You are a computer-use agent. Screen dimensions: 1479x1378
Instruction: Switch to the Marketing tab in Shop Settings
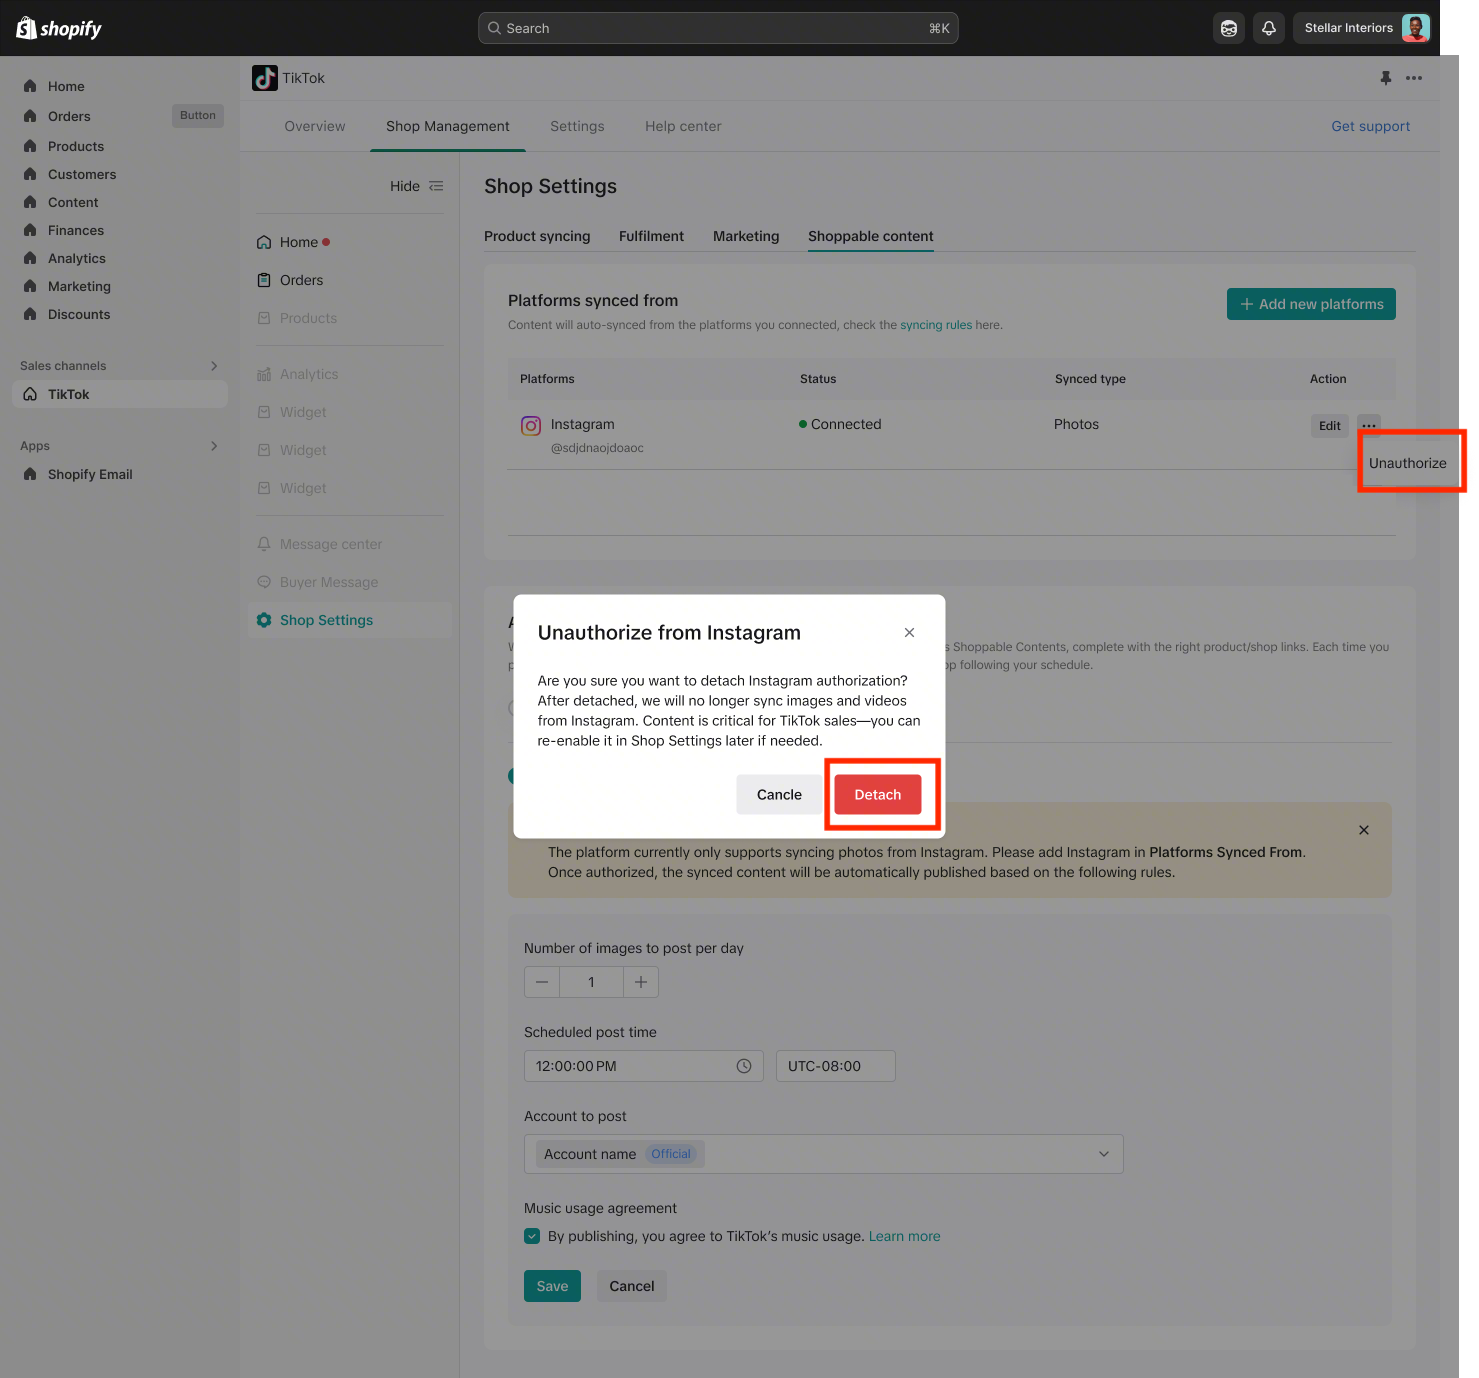(746, 236)
